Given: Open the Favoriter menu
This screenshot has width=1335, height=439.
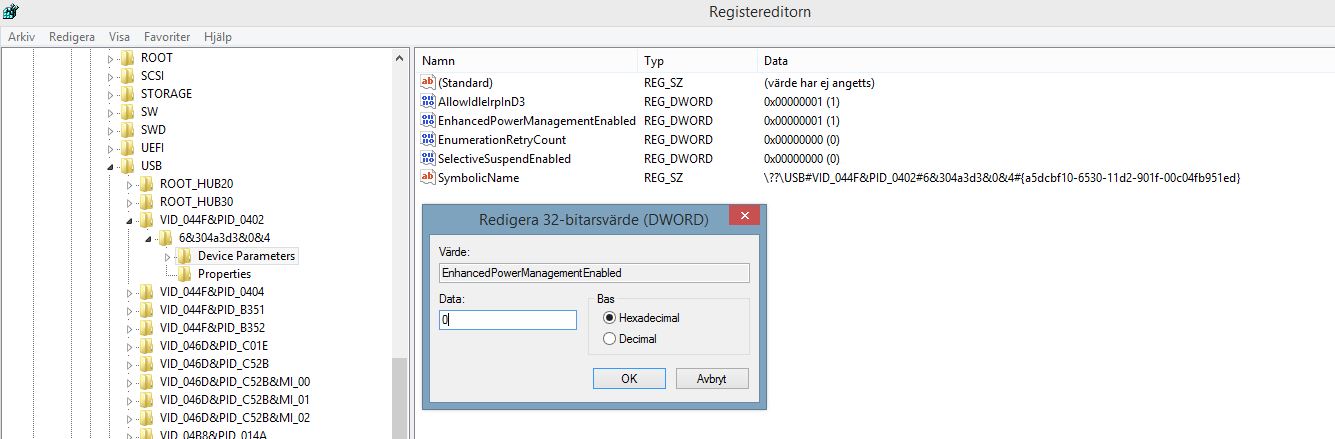Looking at the screenshot, I should pyautogui.click(x=167, y=37).
